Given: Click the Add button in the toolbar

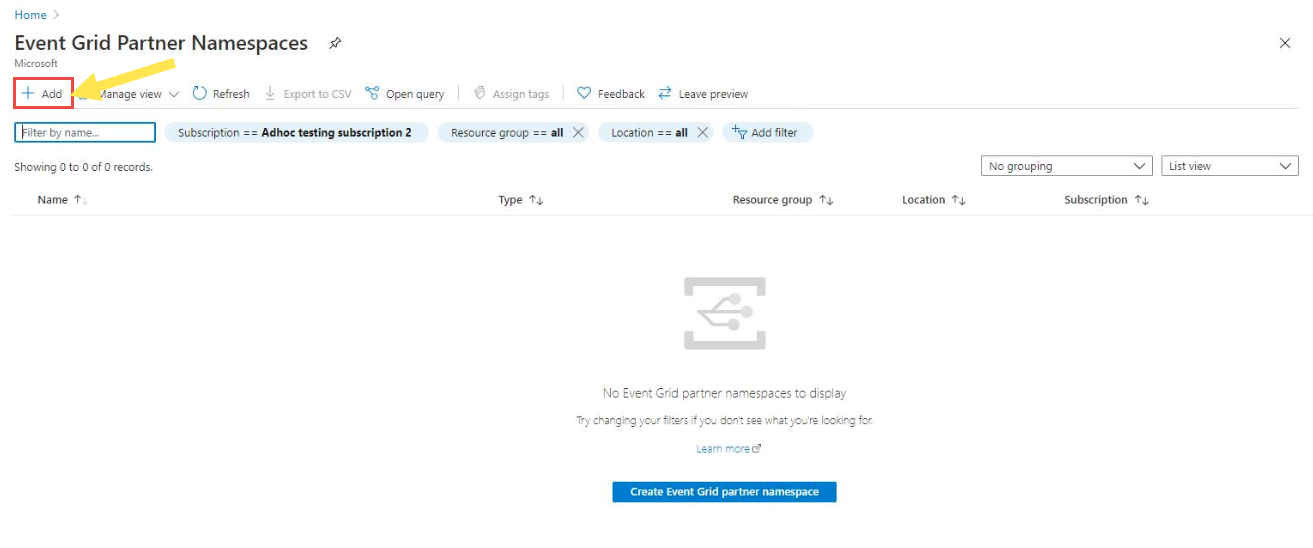Looking at the screenshot, I should 42,94.
